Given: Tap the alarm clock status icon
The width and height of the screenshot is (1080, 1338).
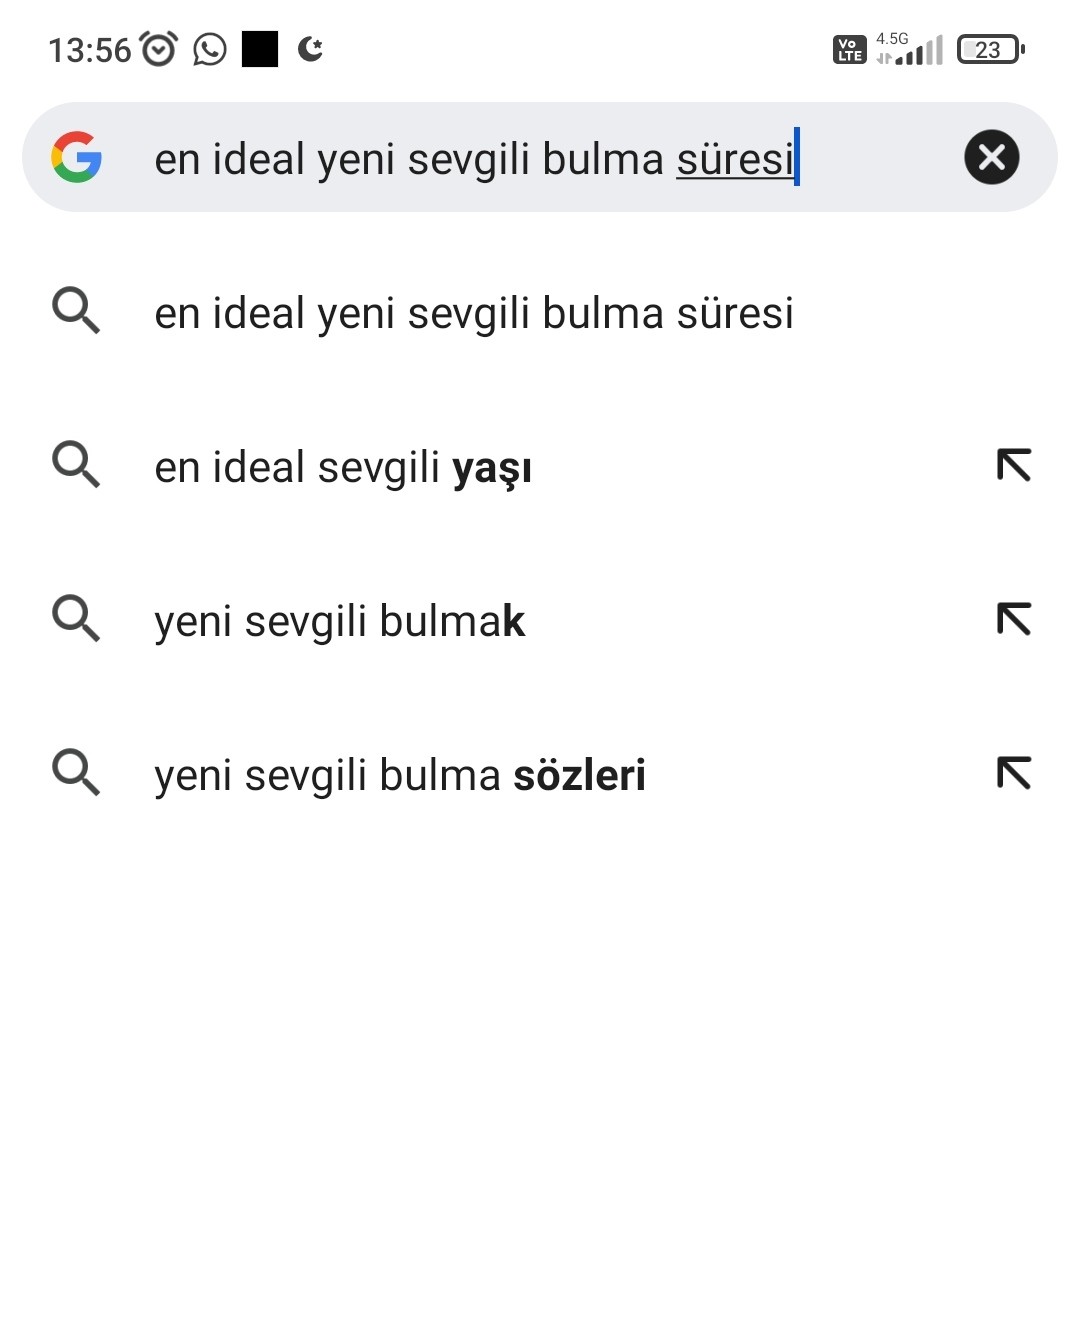Looking at the screenshot, I should click(x=159, y=49).
